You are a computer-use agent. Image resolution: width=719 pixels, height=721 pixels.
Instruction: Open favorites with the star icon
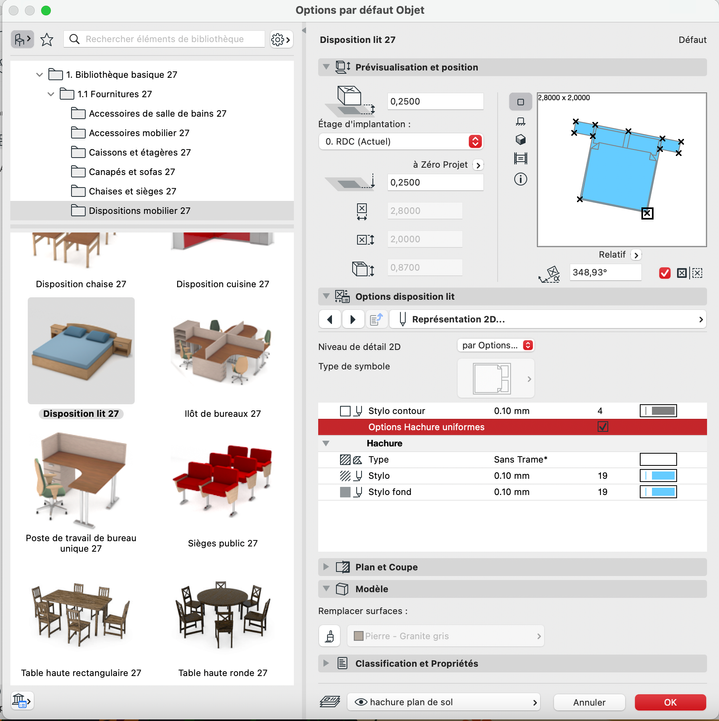click(x=46, y=40)
